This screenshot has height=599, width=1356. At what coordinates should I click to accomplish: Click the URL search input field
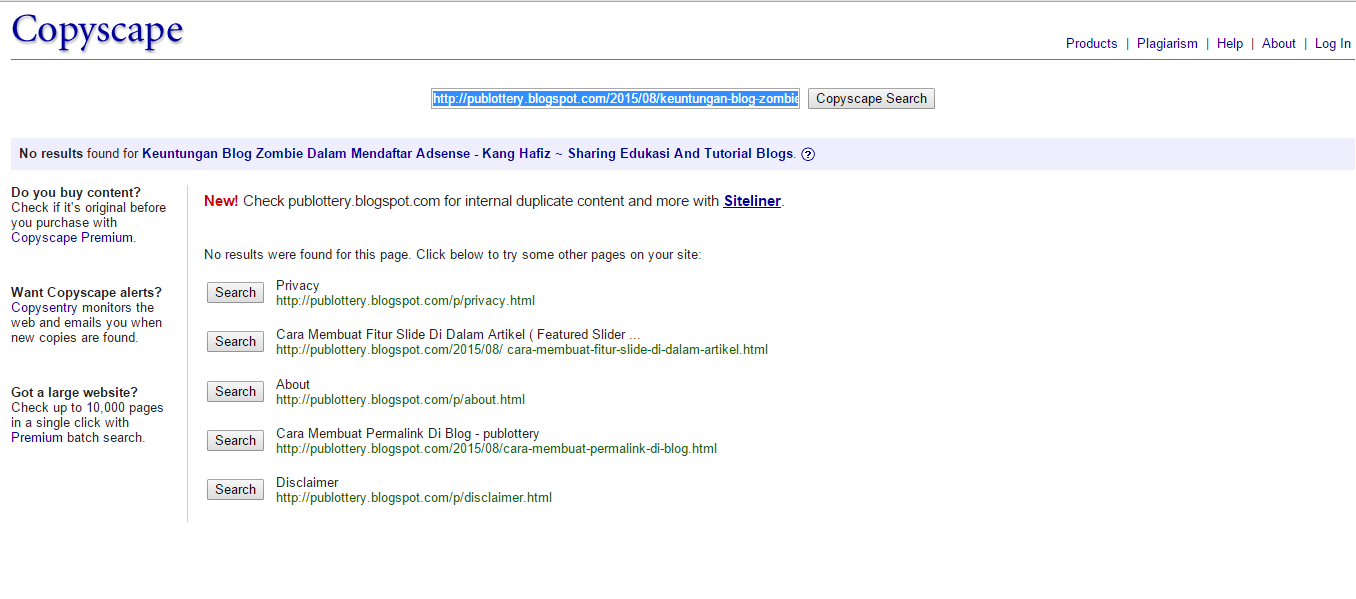pyautogui.click(x=615, y=98)
